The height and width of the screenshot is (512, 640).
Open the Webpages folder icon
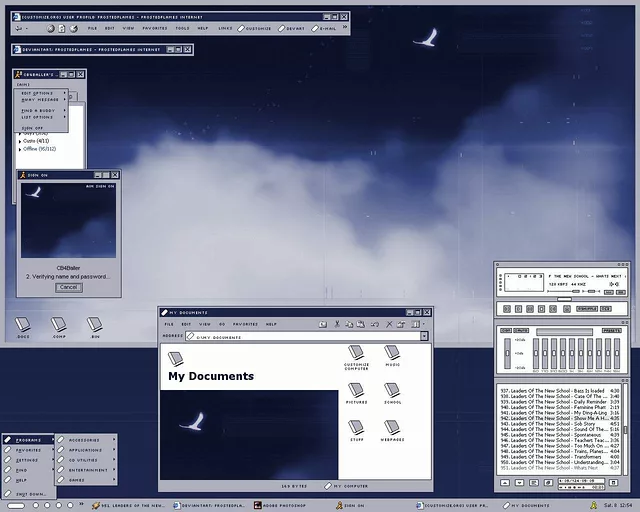pos(392,427)
